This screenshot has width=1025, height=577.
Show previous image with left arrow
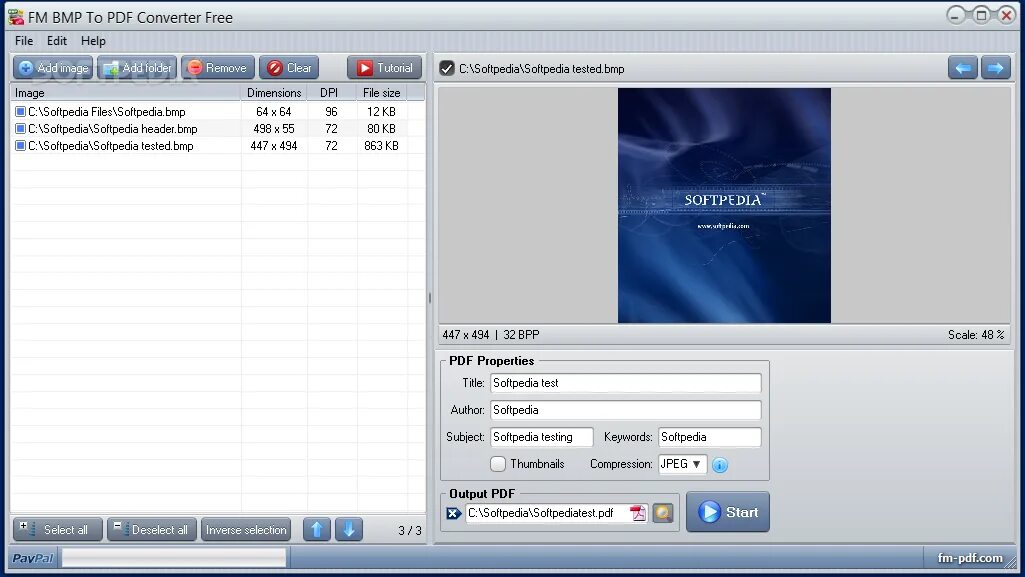(x=962, y=68)
